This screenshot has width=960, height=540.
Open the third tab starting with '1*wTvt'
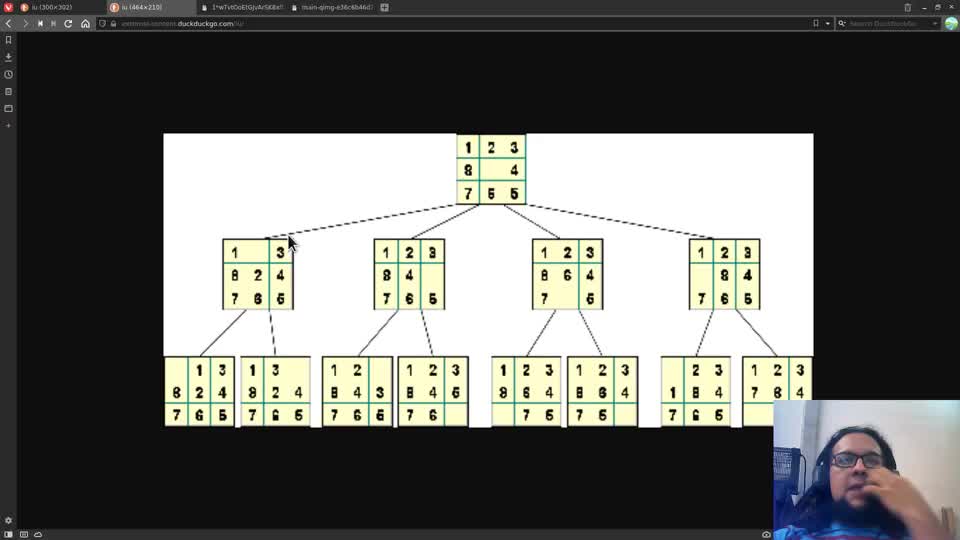[x=242, y=7]
